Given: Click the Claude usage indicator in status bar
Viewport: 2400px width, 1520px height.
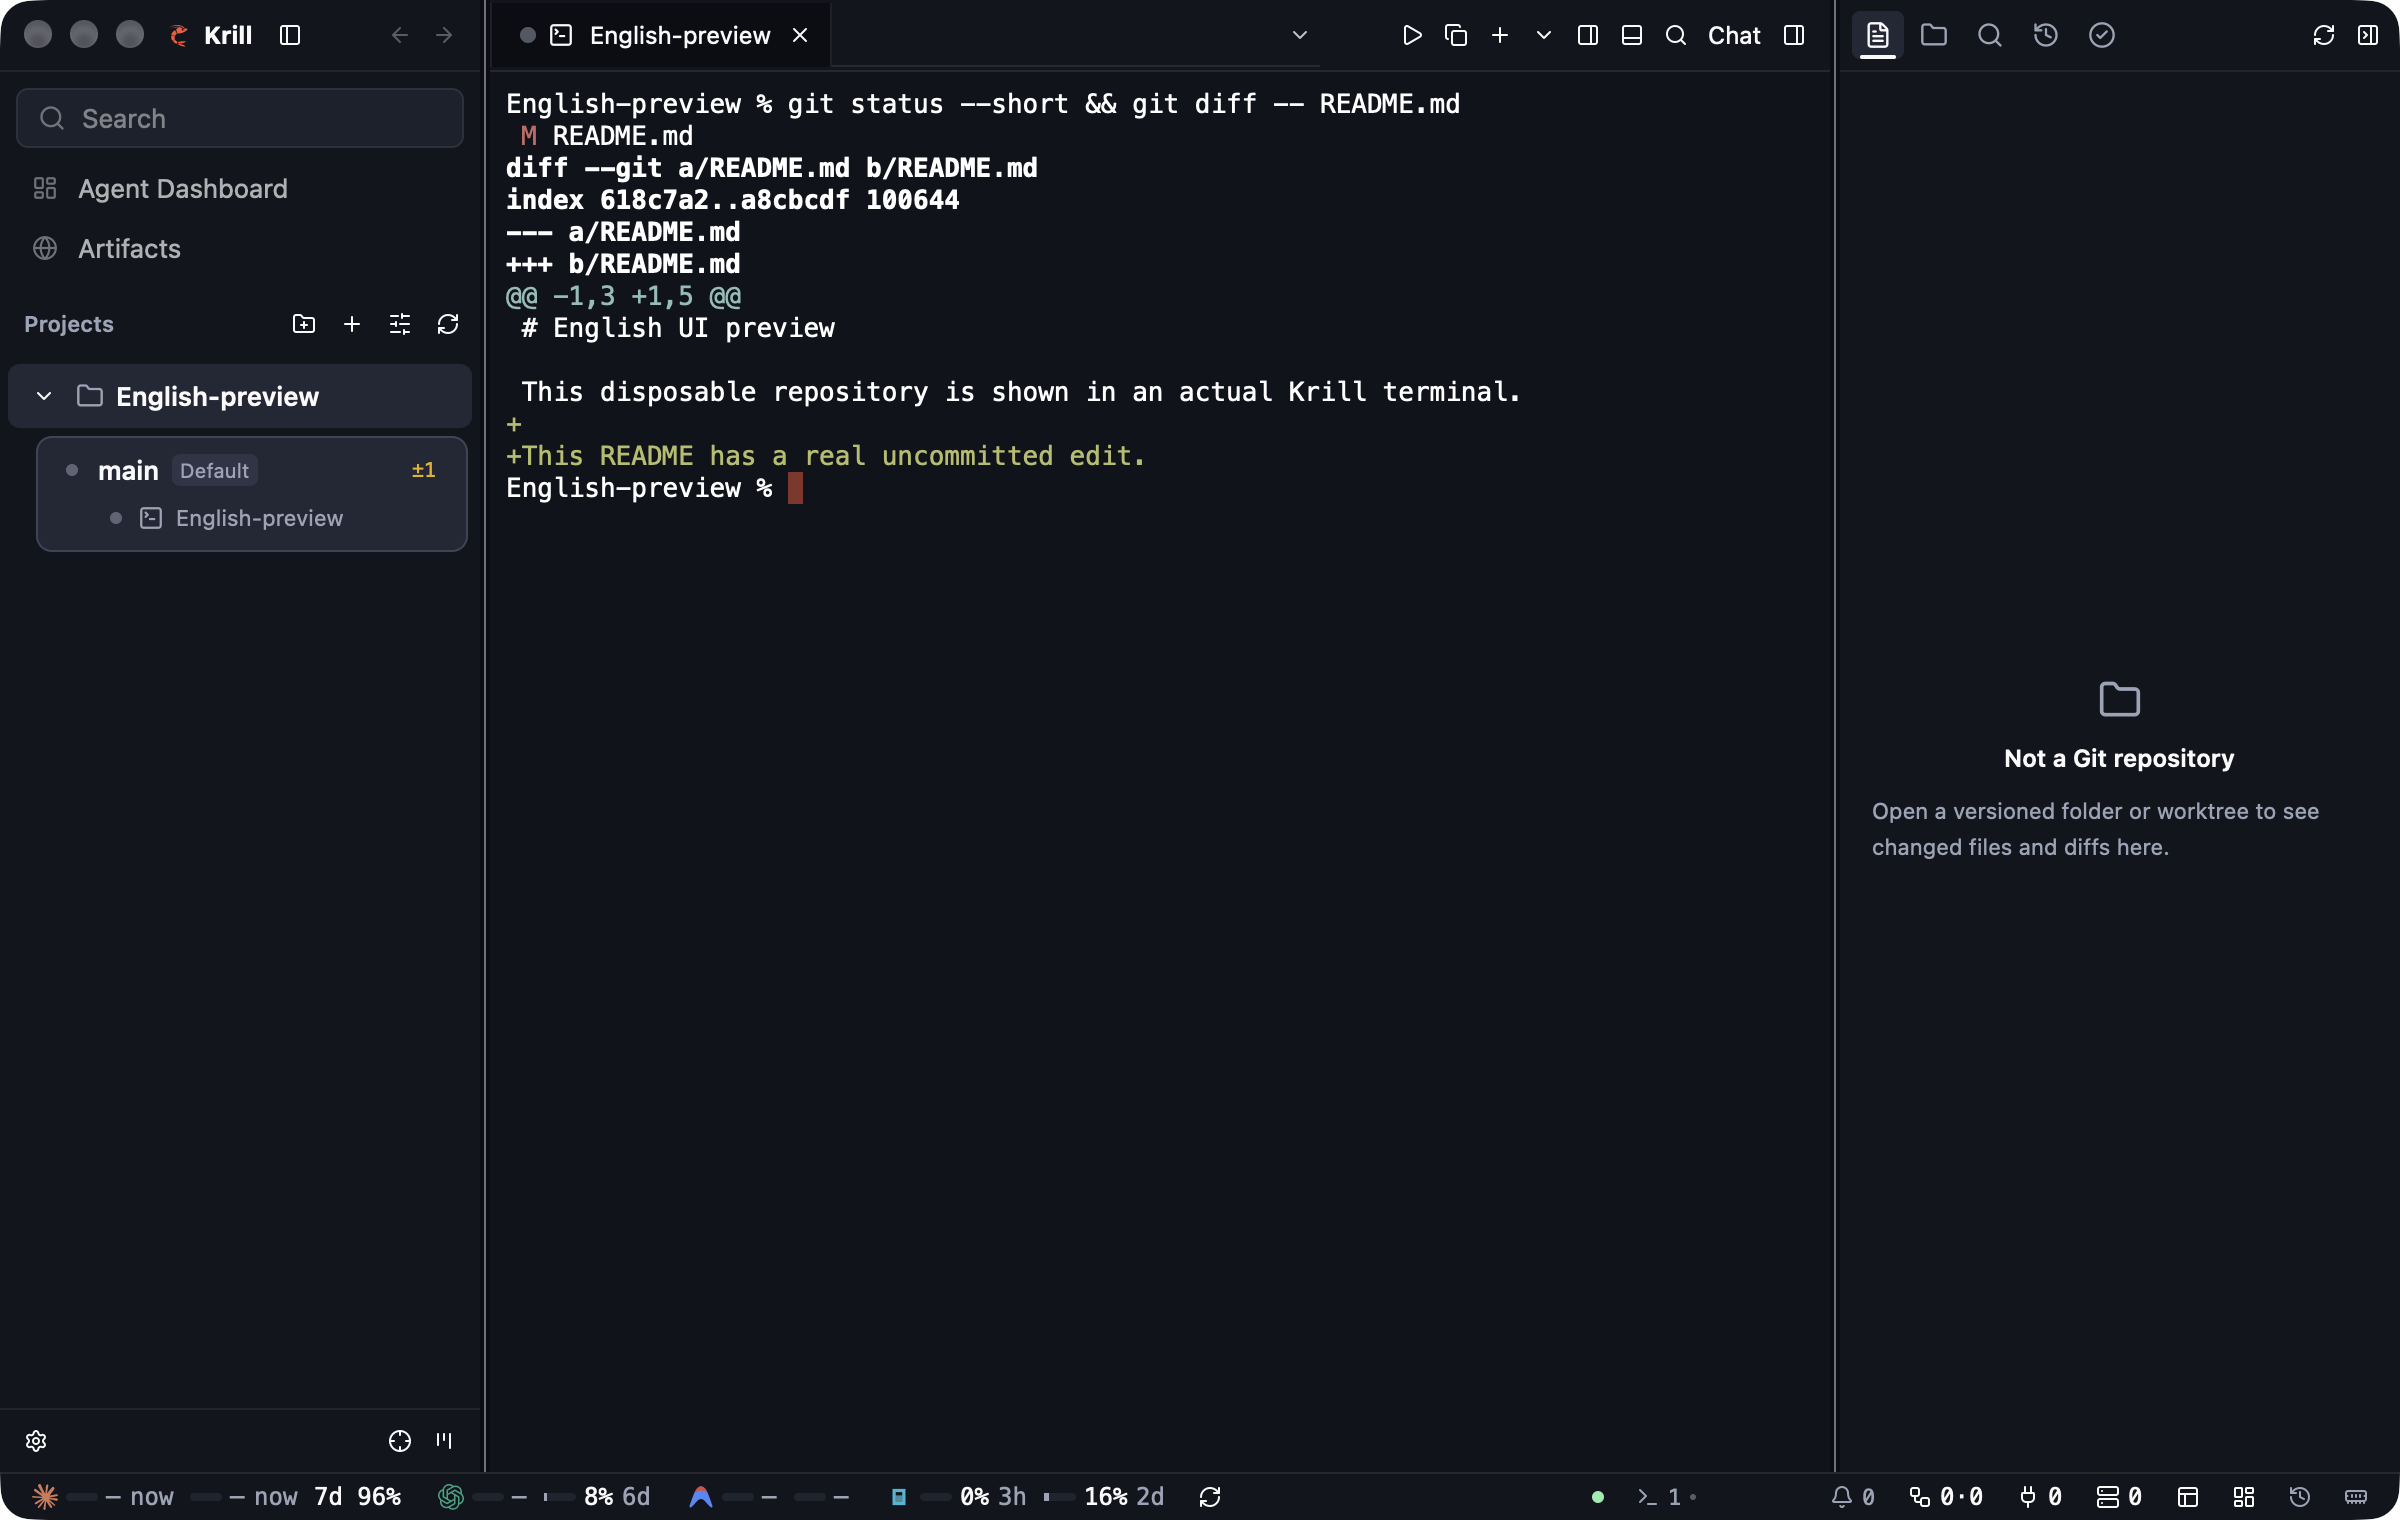Looking at the screenshot, I should 217,1496.
